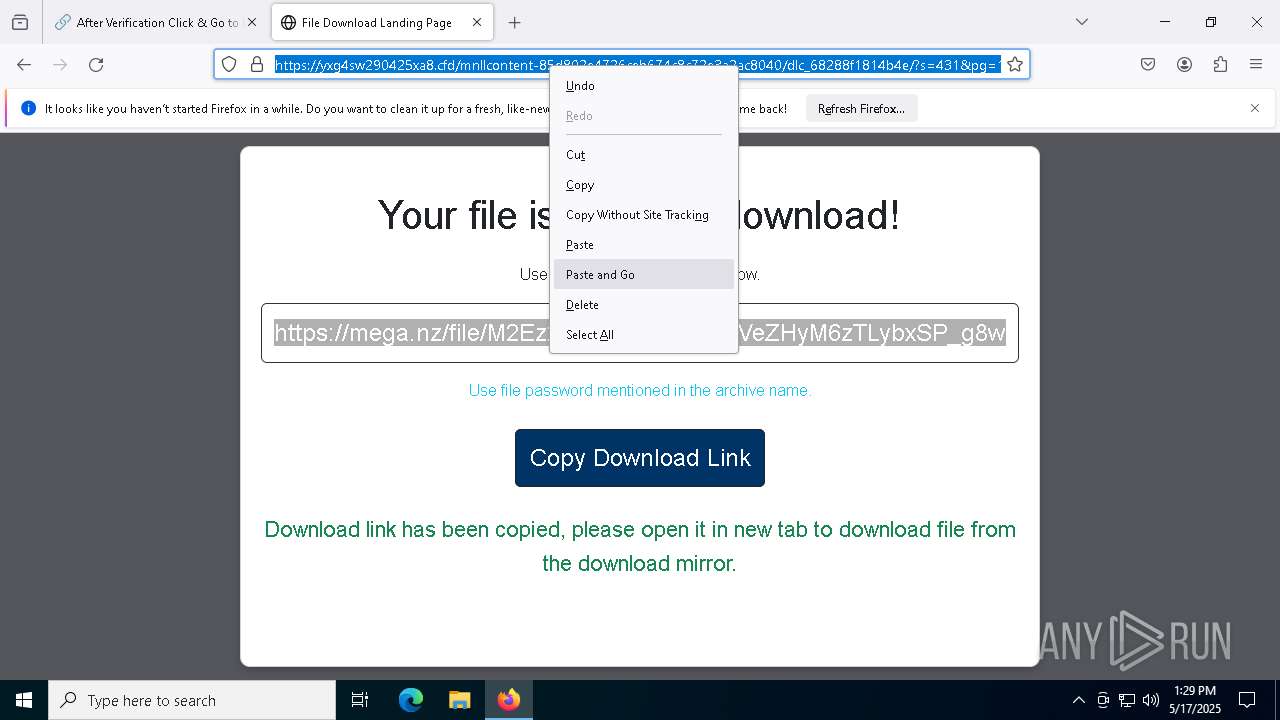Image resolution: width=1280 pixels, height=720 pixels.
Task: Click the Download link has been copied message
Action: click(640, 547)
